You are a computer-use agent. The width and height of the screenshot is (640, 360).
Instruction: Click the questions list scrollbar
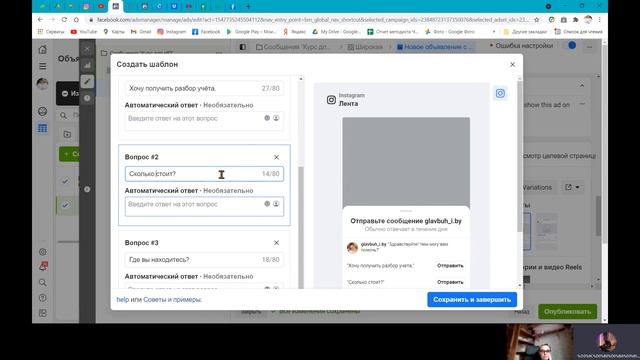click(301, 226)
